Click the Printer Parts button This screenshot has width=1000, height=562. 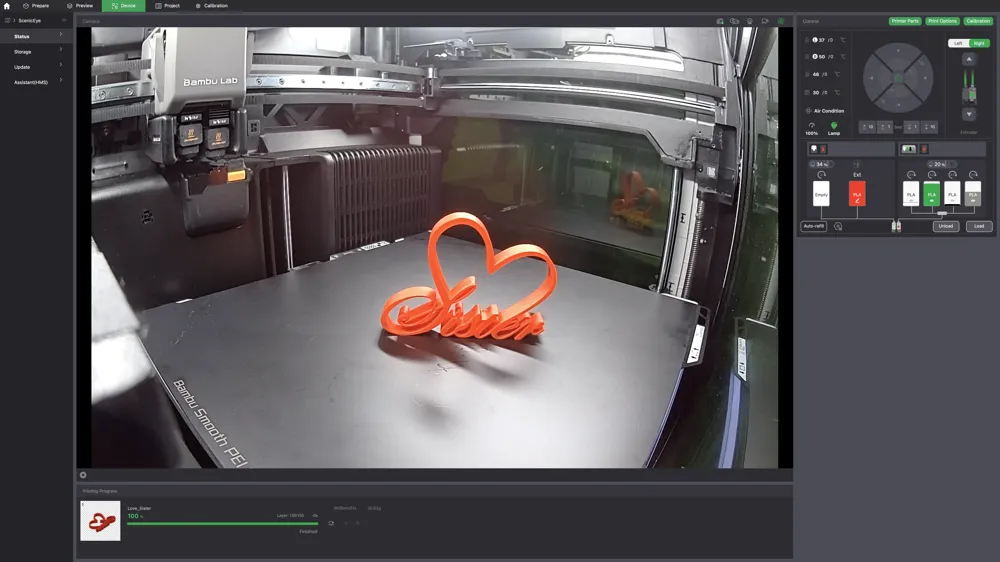click(905, 21)
